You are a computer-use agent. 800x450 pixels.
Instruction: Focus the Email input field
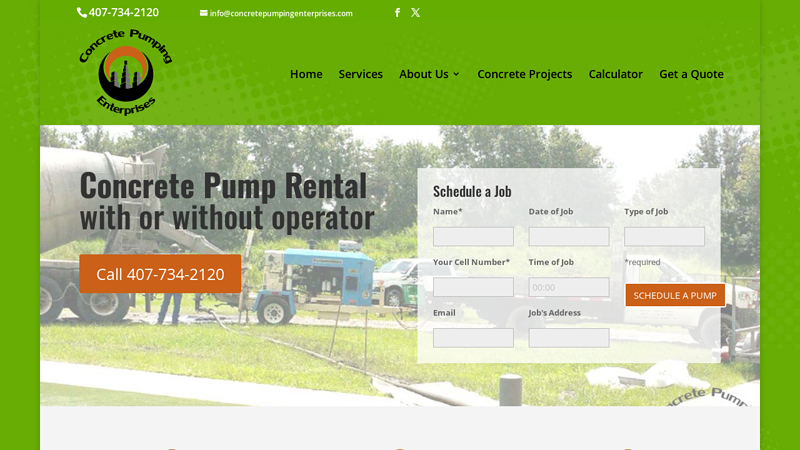click(473, 338)
